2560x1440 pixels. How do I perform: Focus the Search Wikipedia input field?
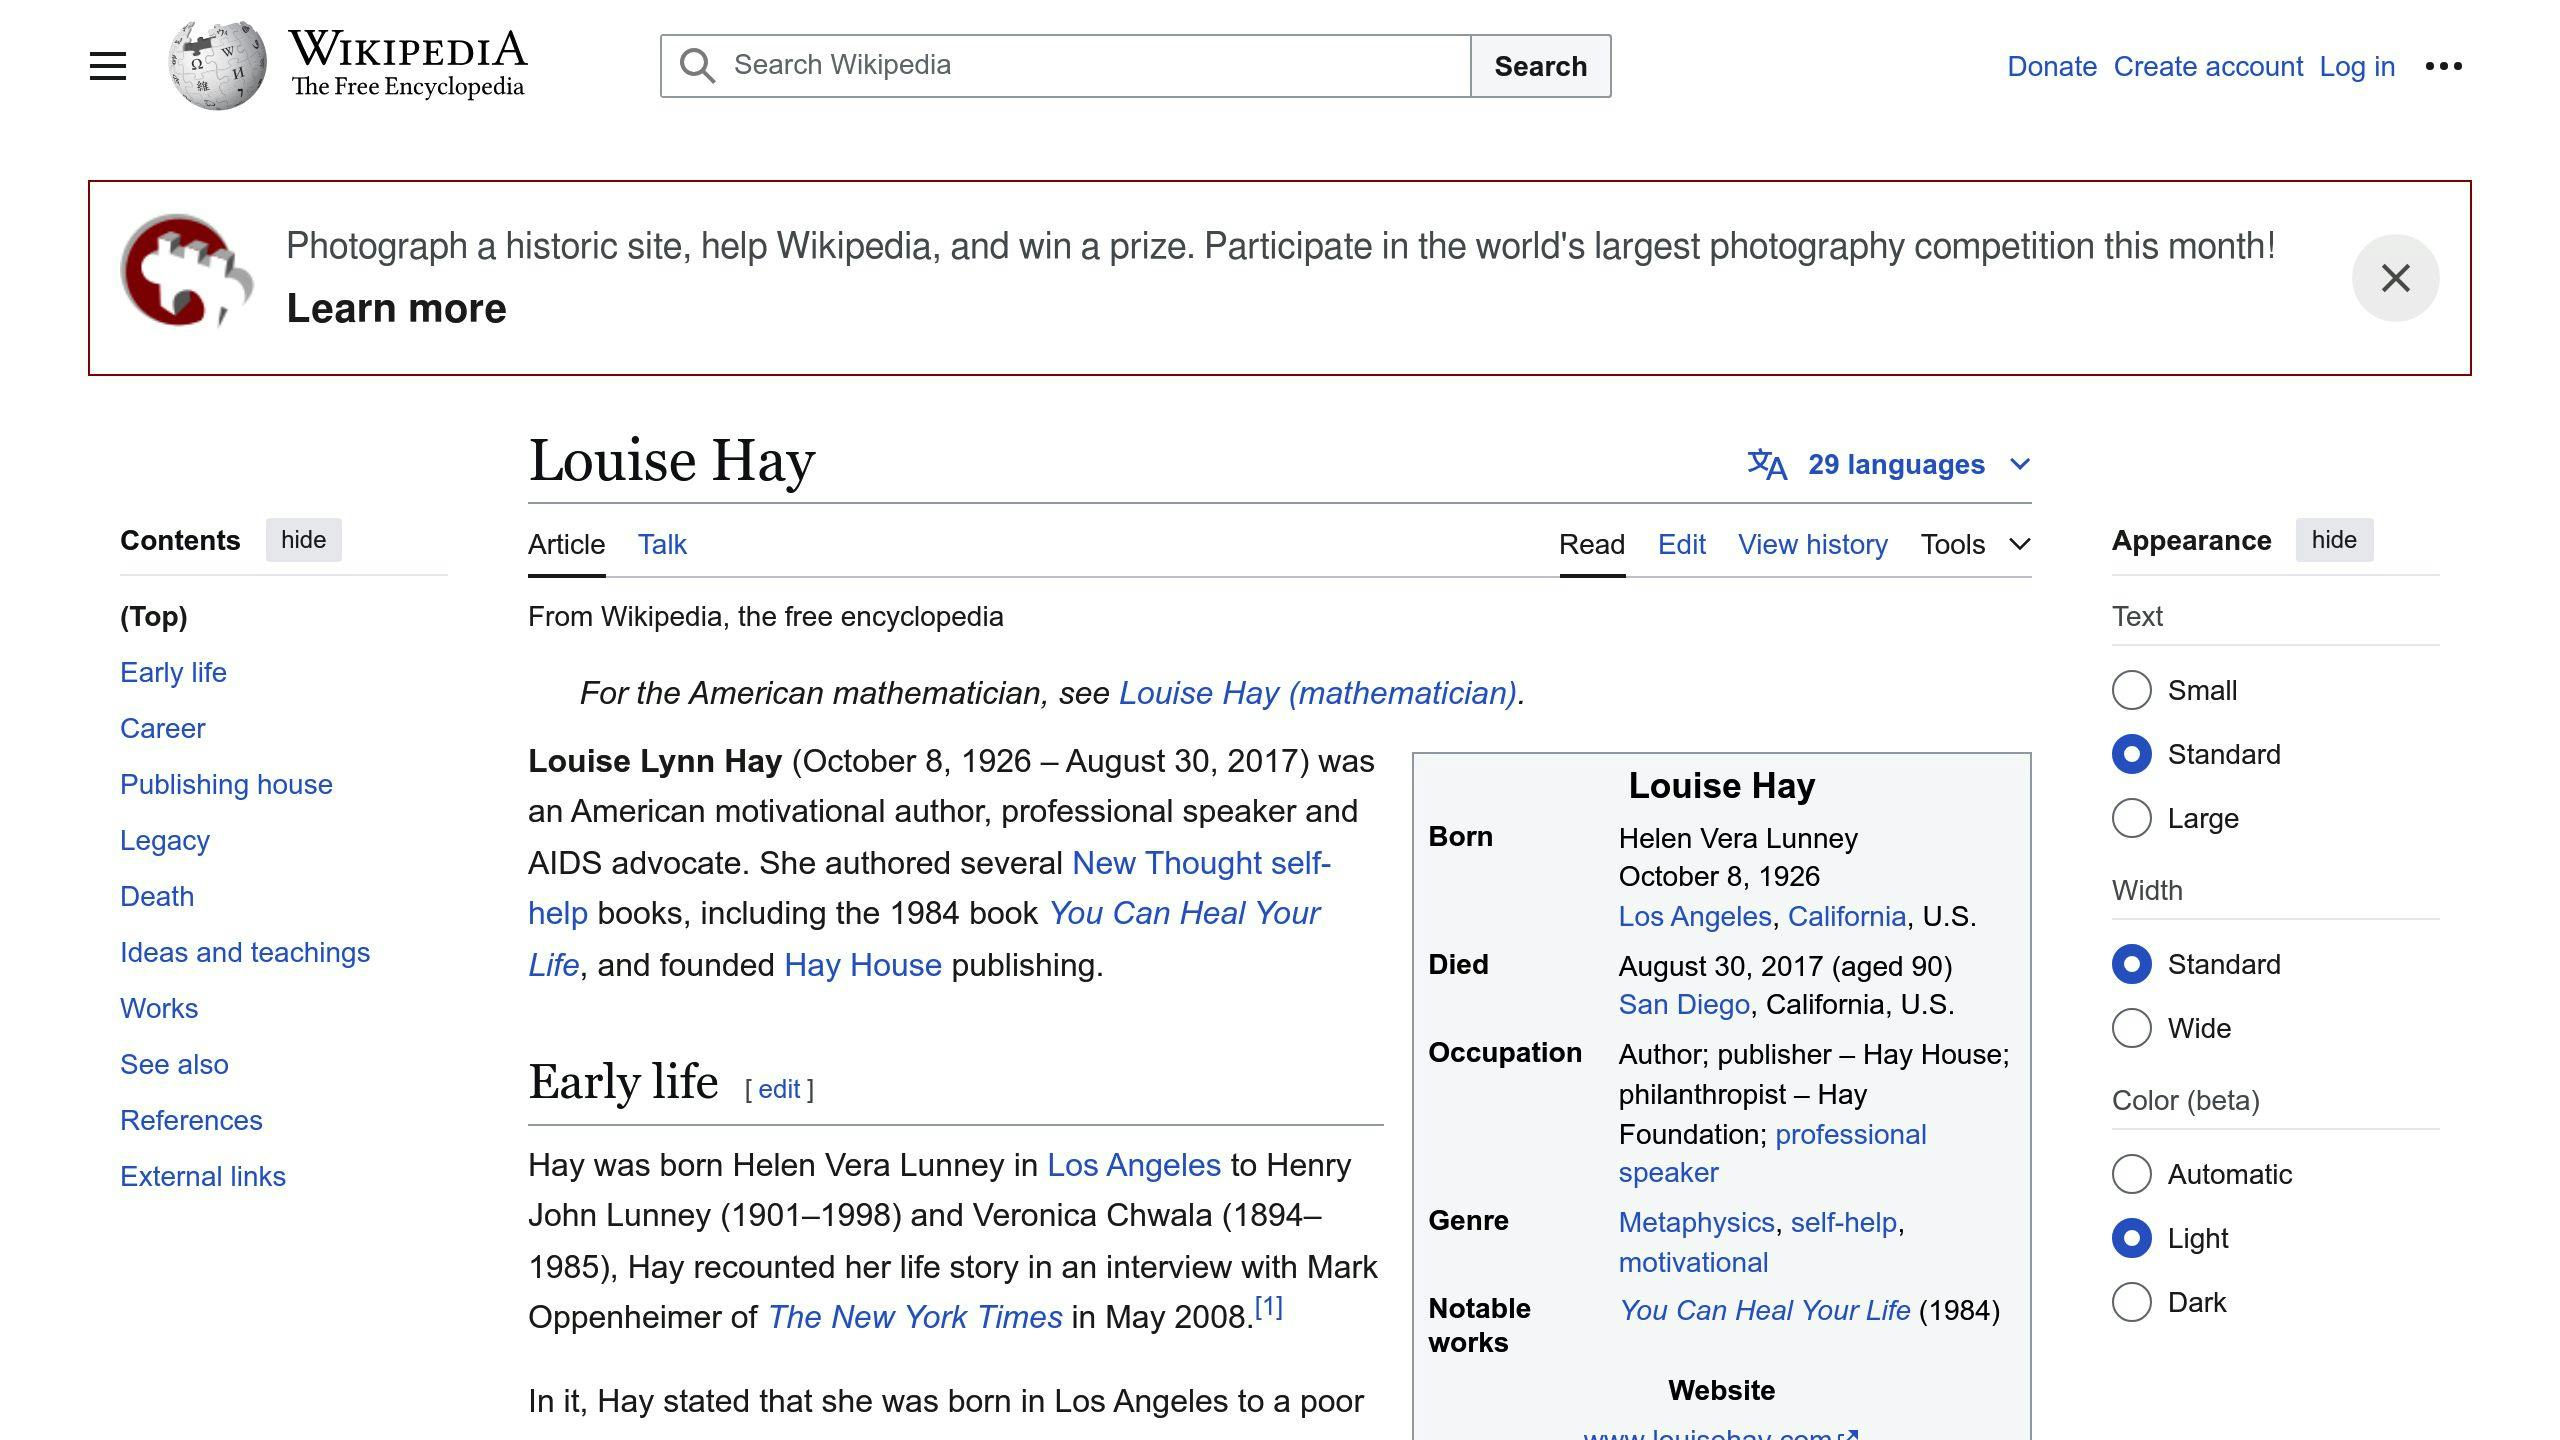tap(1066, 66)
